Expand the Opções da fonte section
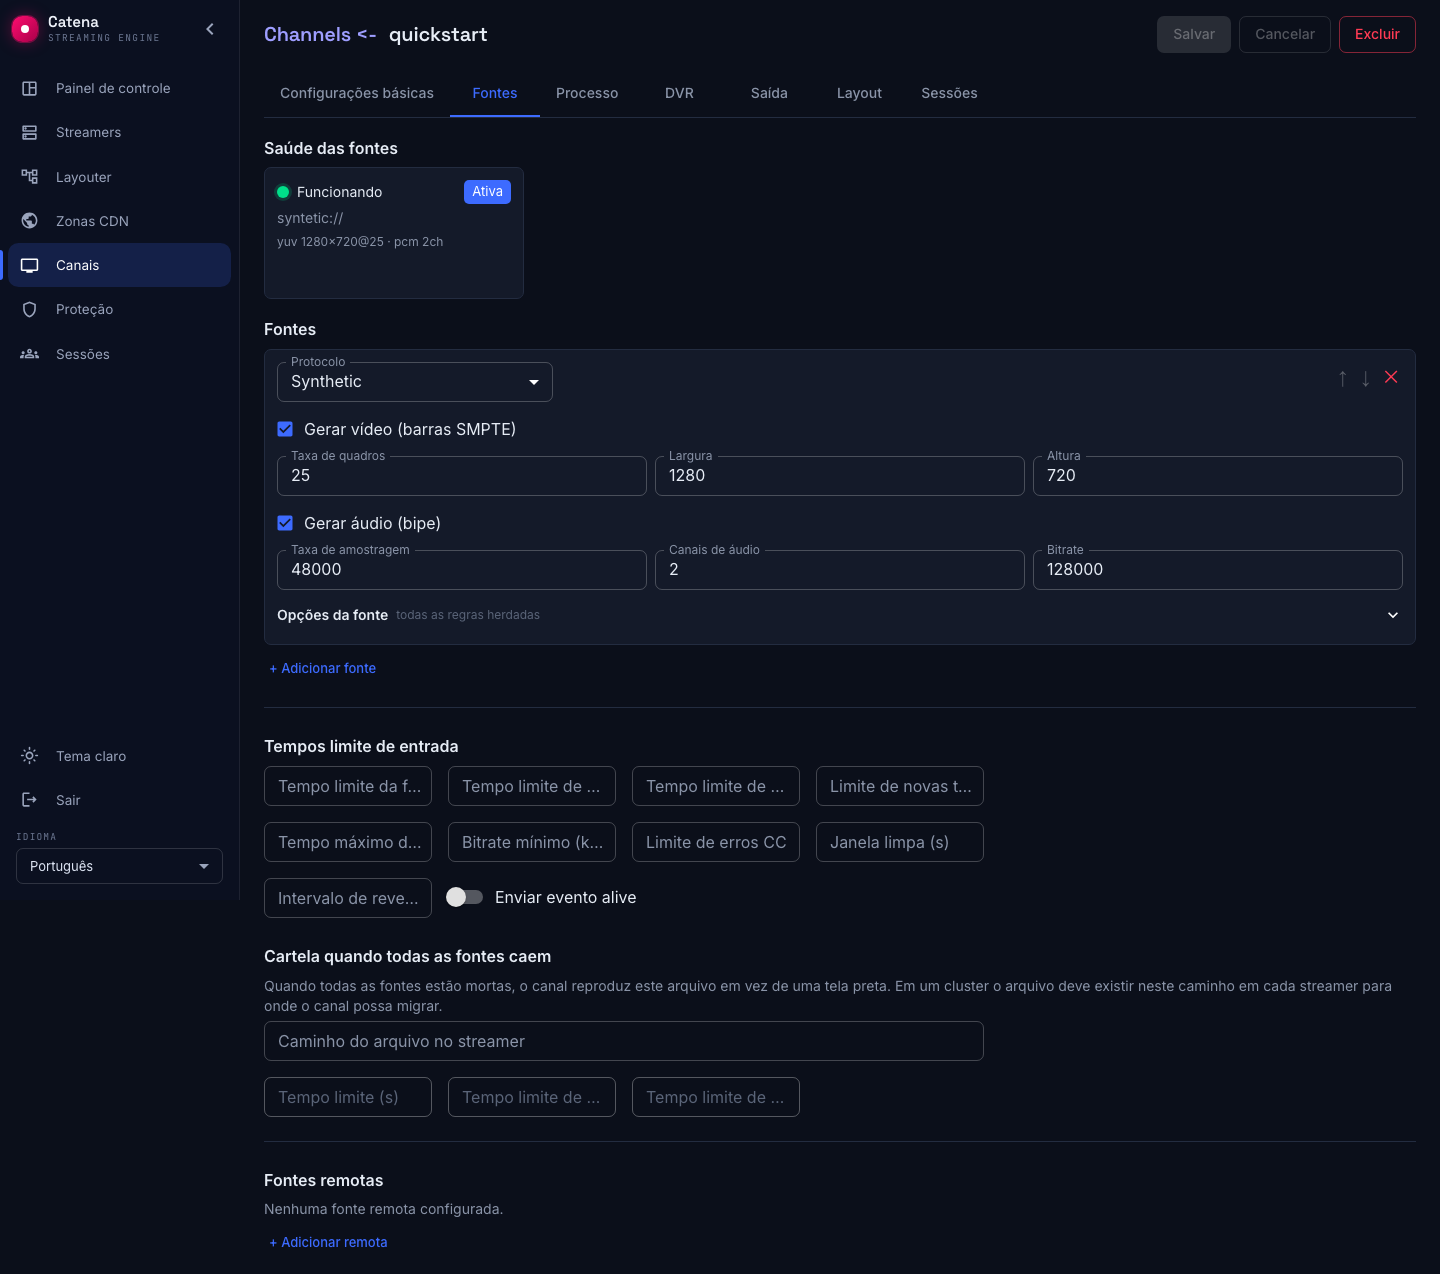This screenshot has width=1440, height=1274. (840, 615)
